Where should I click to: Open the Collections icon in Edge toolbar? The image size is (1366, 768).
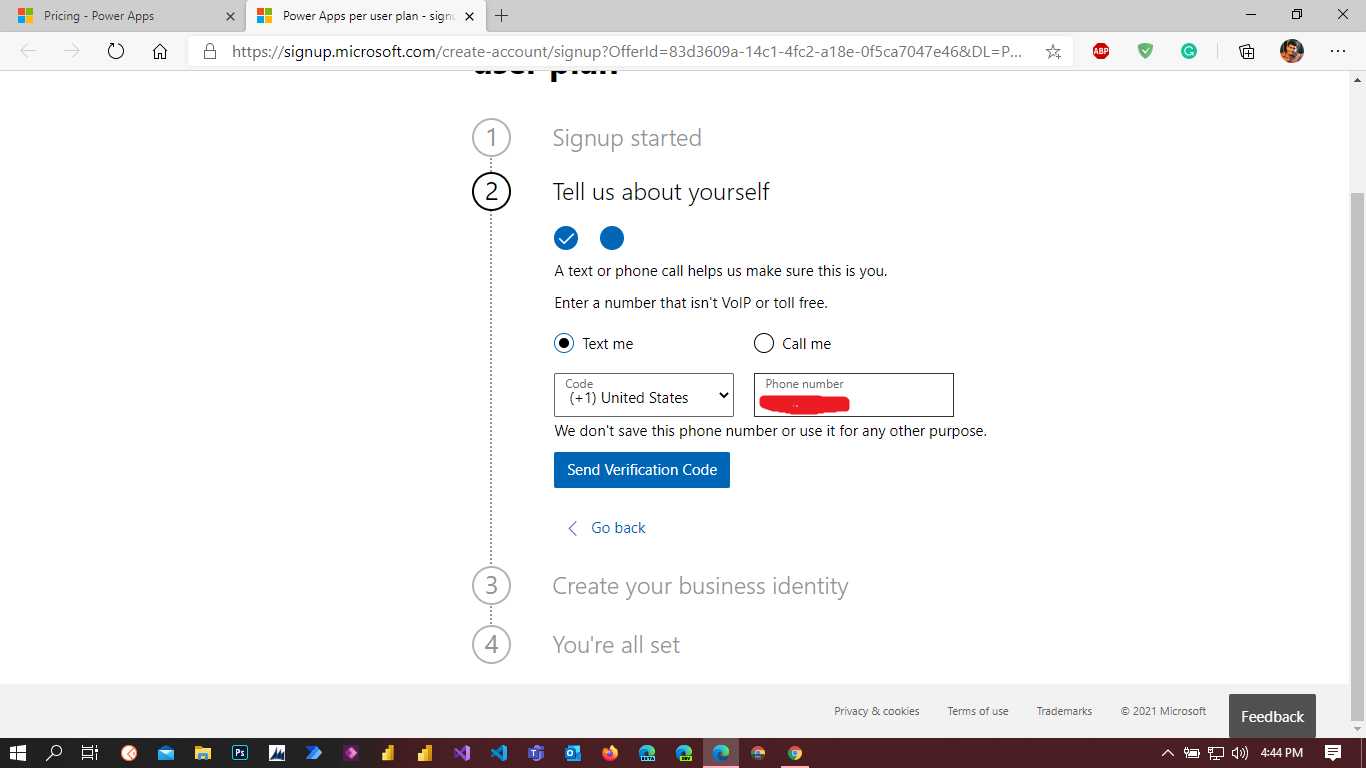pos(1246,51)
